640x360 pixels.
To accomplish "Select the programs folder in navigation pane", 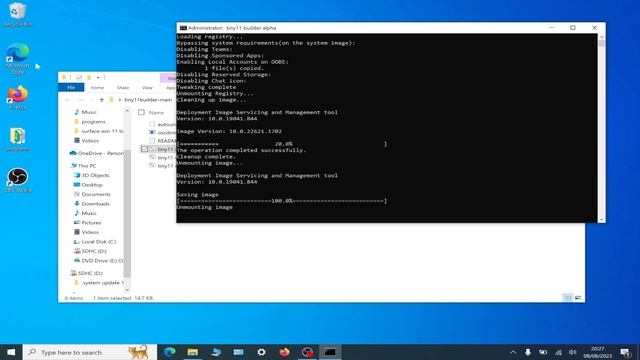I will pyautogui.click(x=93, y=122).
